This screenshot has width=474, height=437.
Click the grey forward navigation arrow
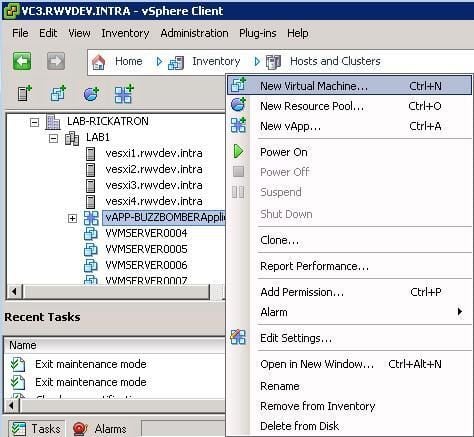pyautogui.click(x=56, y=61)
